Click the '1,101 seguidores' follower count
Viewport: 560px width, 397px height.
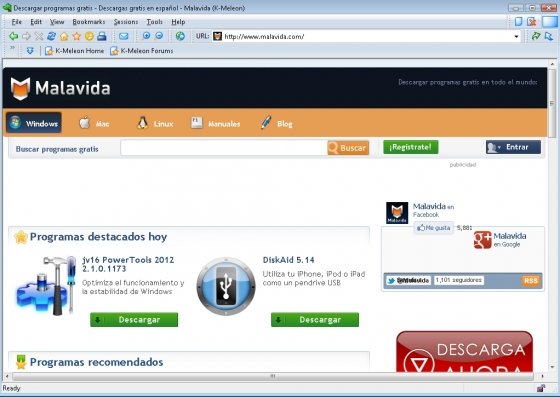click(459, 280)
